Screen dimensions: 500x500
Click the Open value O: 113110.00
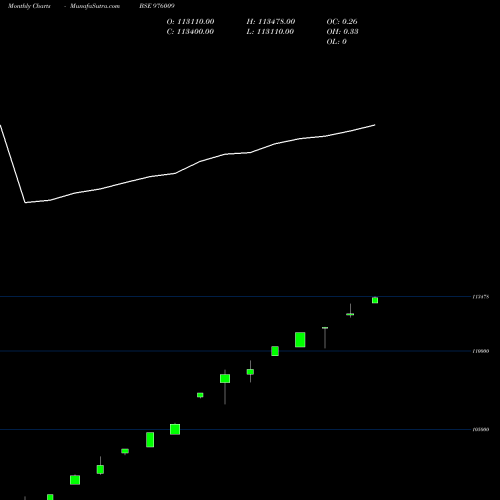coord(190,22)
